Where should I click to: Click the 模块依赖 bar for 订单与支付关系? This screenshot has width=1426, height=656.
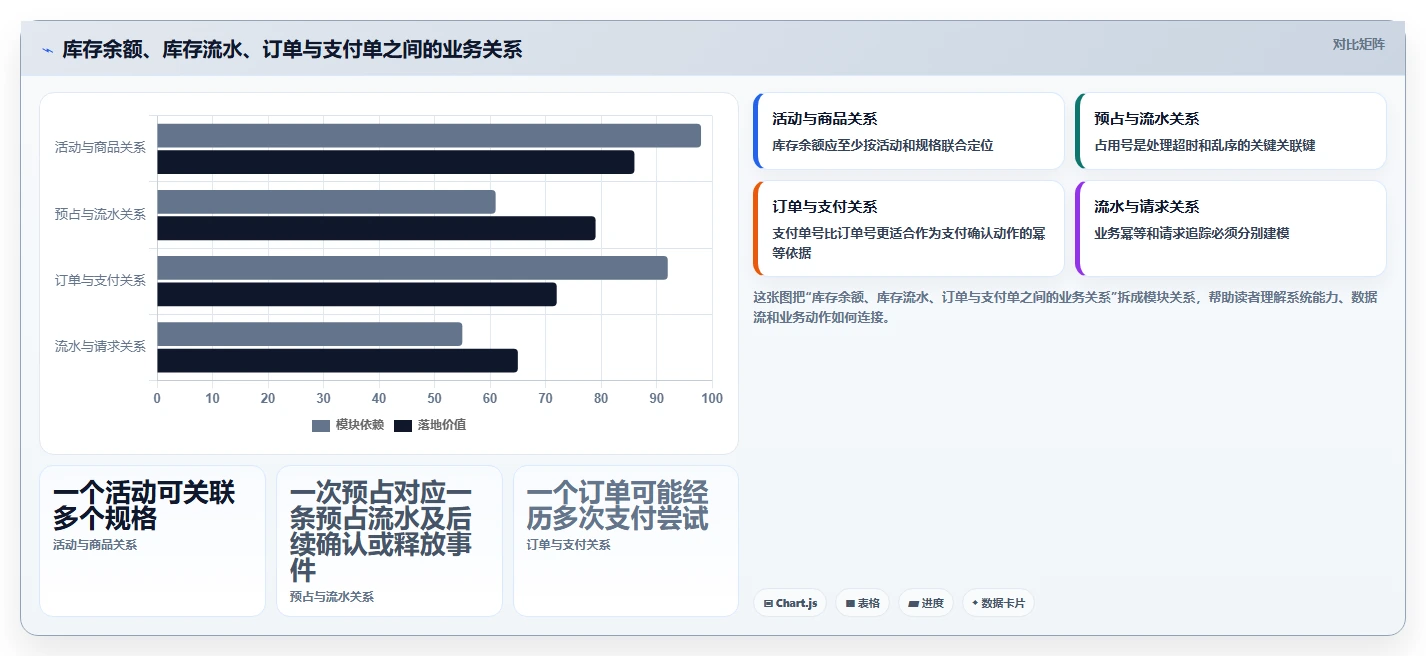point(412,268)
